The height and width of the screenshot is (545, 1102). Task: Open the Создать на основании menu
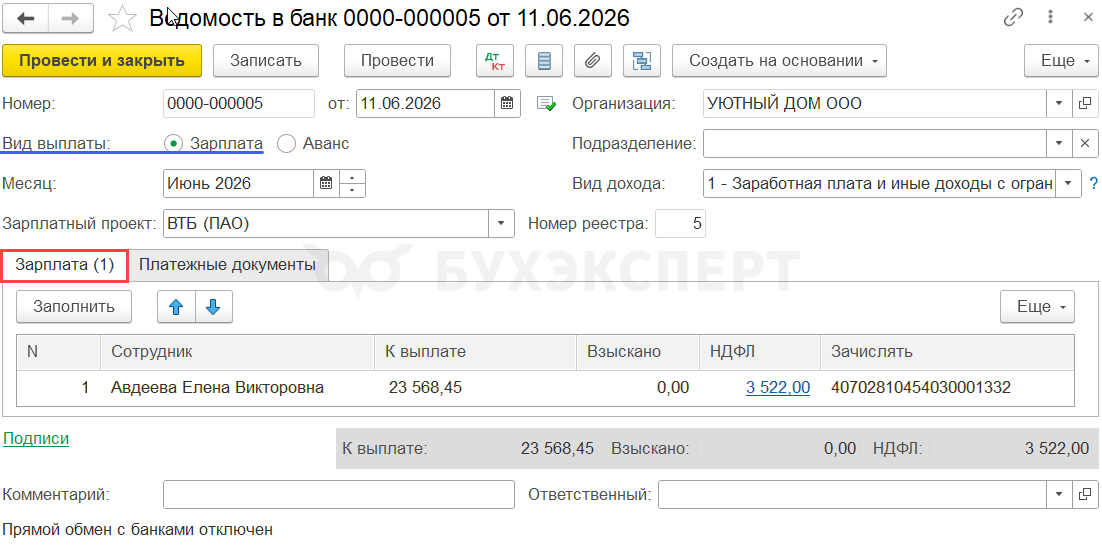tap(779, 61)
